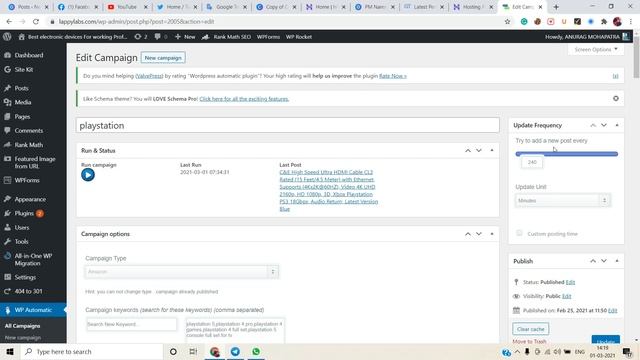Screen dimensions: 640x360
Task: Open the Windows Start menu
Action: pyautogui.click(x=10, y=351)
